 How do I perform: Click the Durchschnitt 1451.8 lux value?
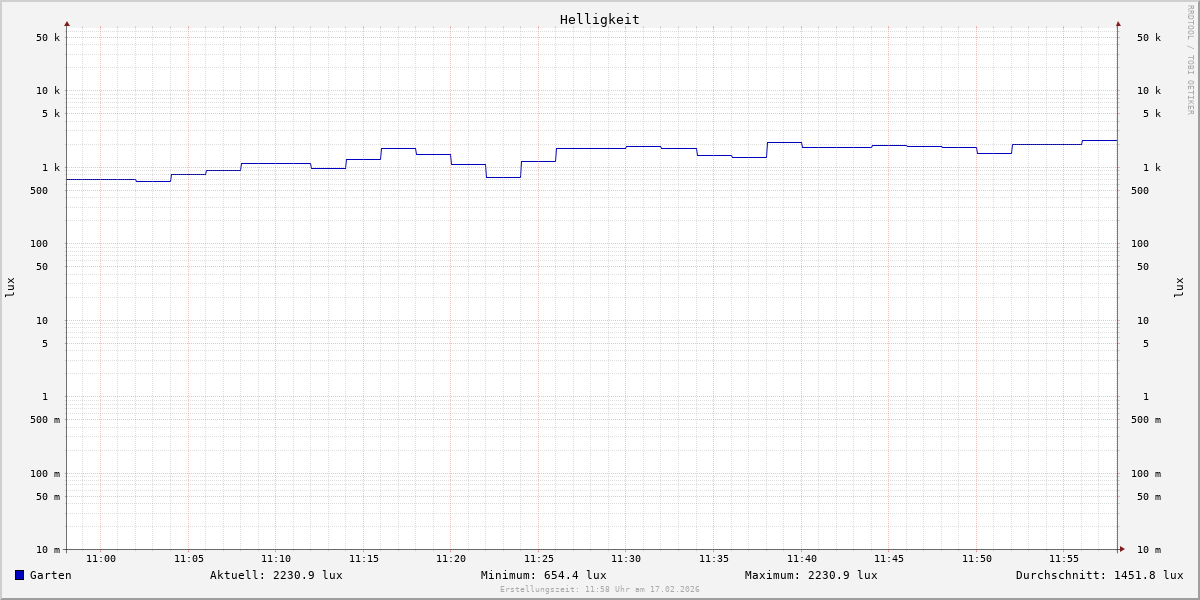click(1099, 575)
